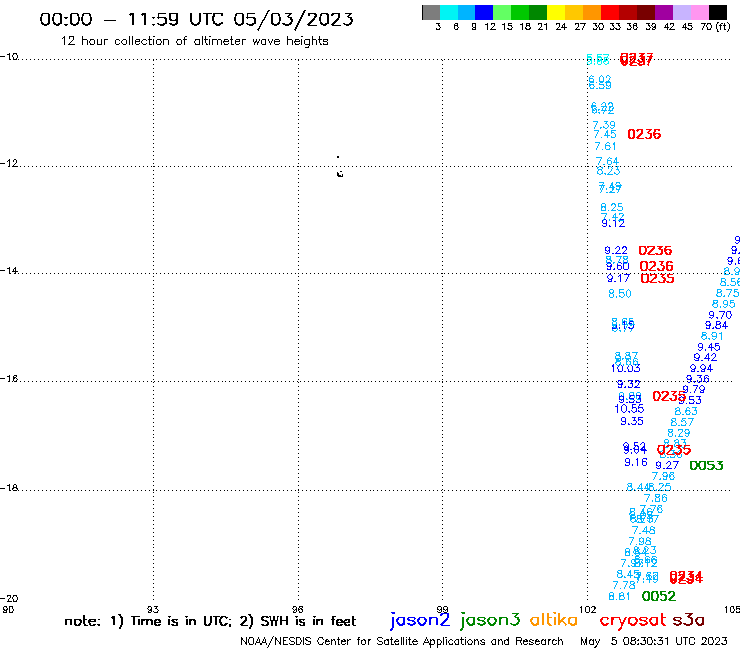Screen dimensions: 740x650
Task: Click the wave height value 9.16
Action: point(636,462)
